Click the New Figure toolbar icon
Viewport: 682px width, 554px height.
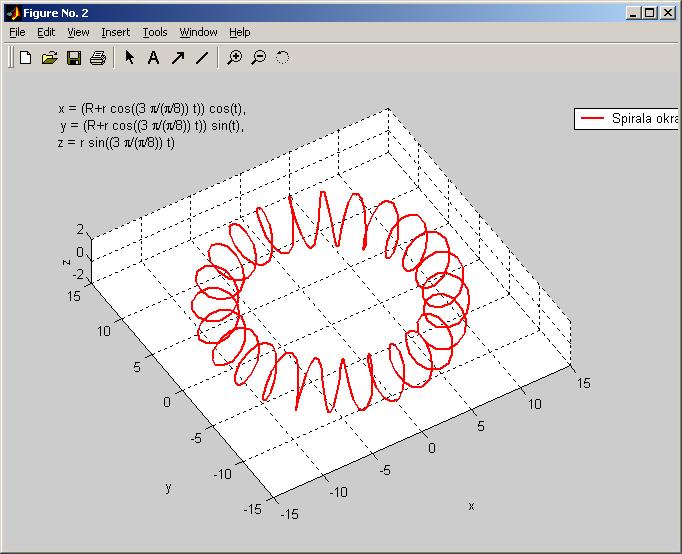tap(25, 58)
